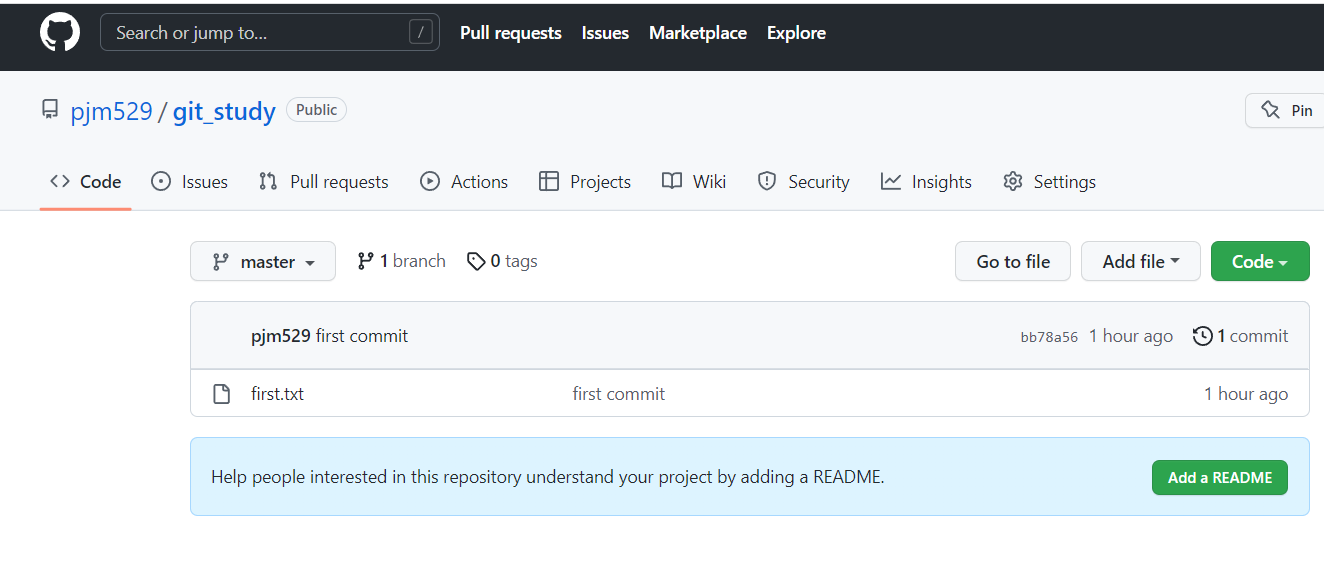Screen dimensions: 1324x563
Task: Click the GitHub Octocat logo
Action: pos(60,33)
